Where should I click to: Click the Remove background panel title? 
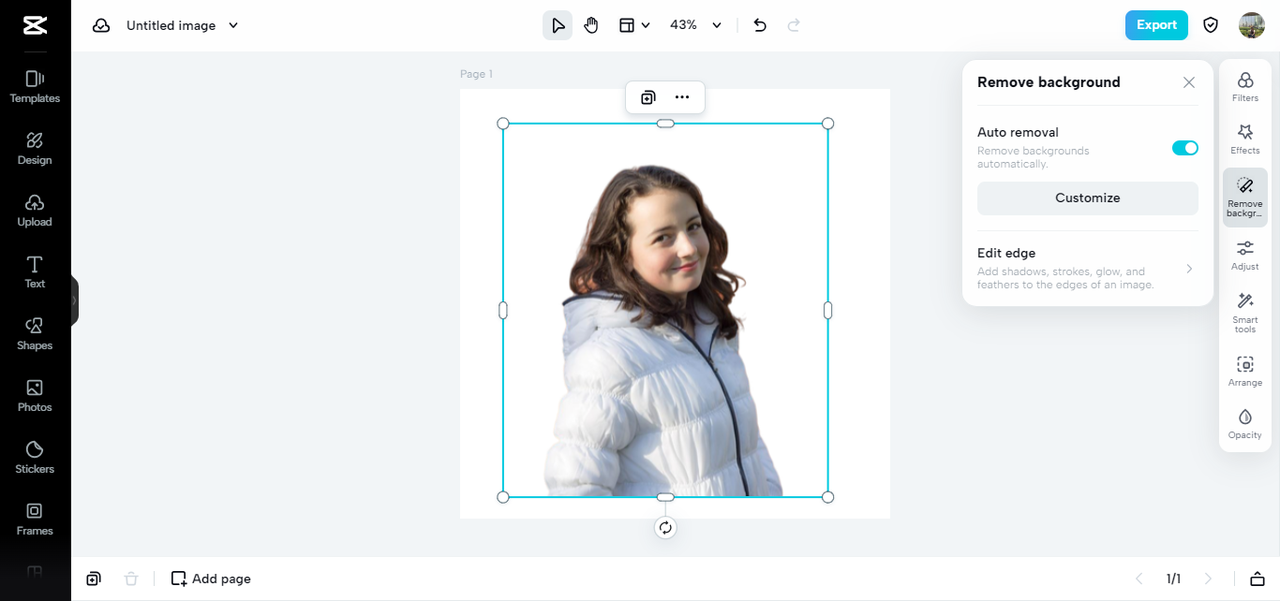(1048, 82)
